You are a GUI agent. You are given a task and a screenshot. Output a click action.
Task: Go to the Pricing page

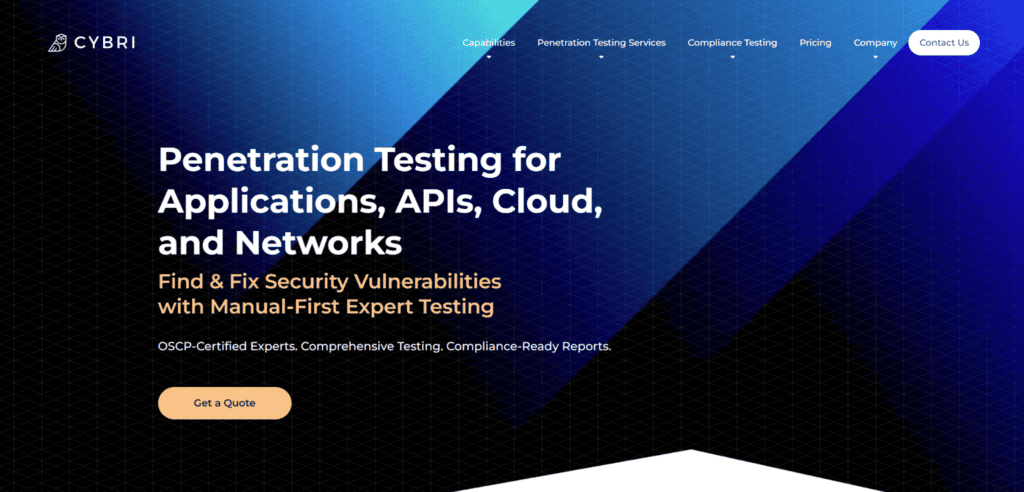coord(815,42)
